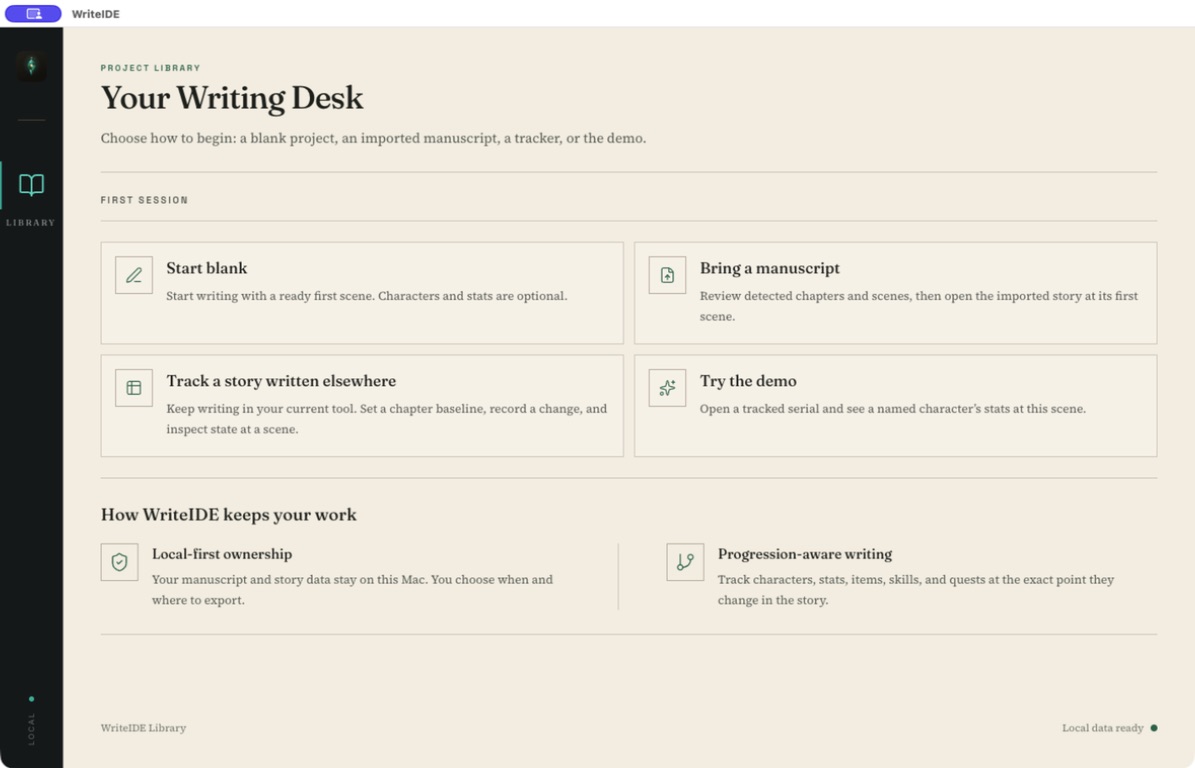Click the WriteIDE title bar text
1195x768 pixels.
(x=96, y=14)
